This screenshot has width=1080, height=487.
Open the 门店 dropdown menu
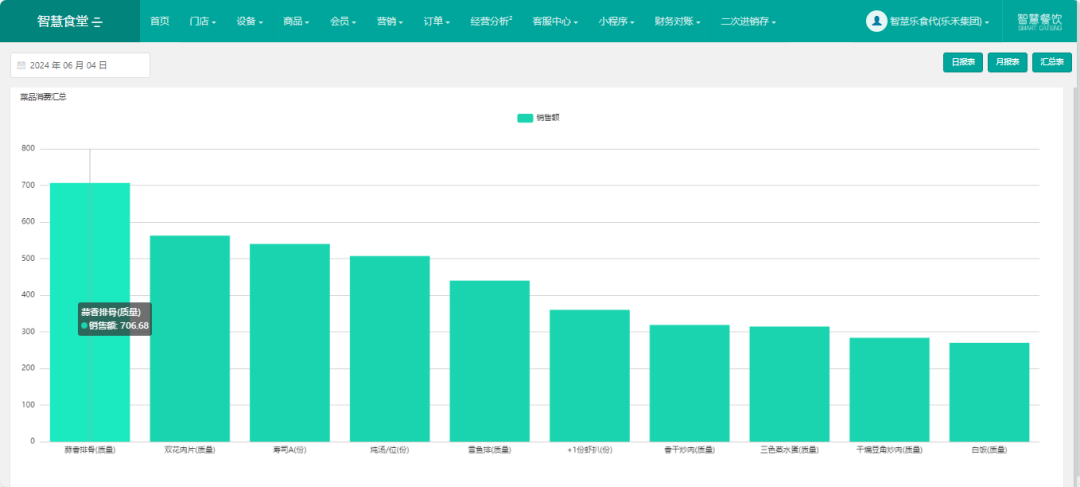point(202,21)
